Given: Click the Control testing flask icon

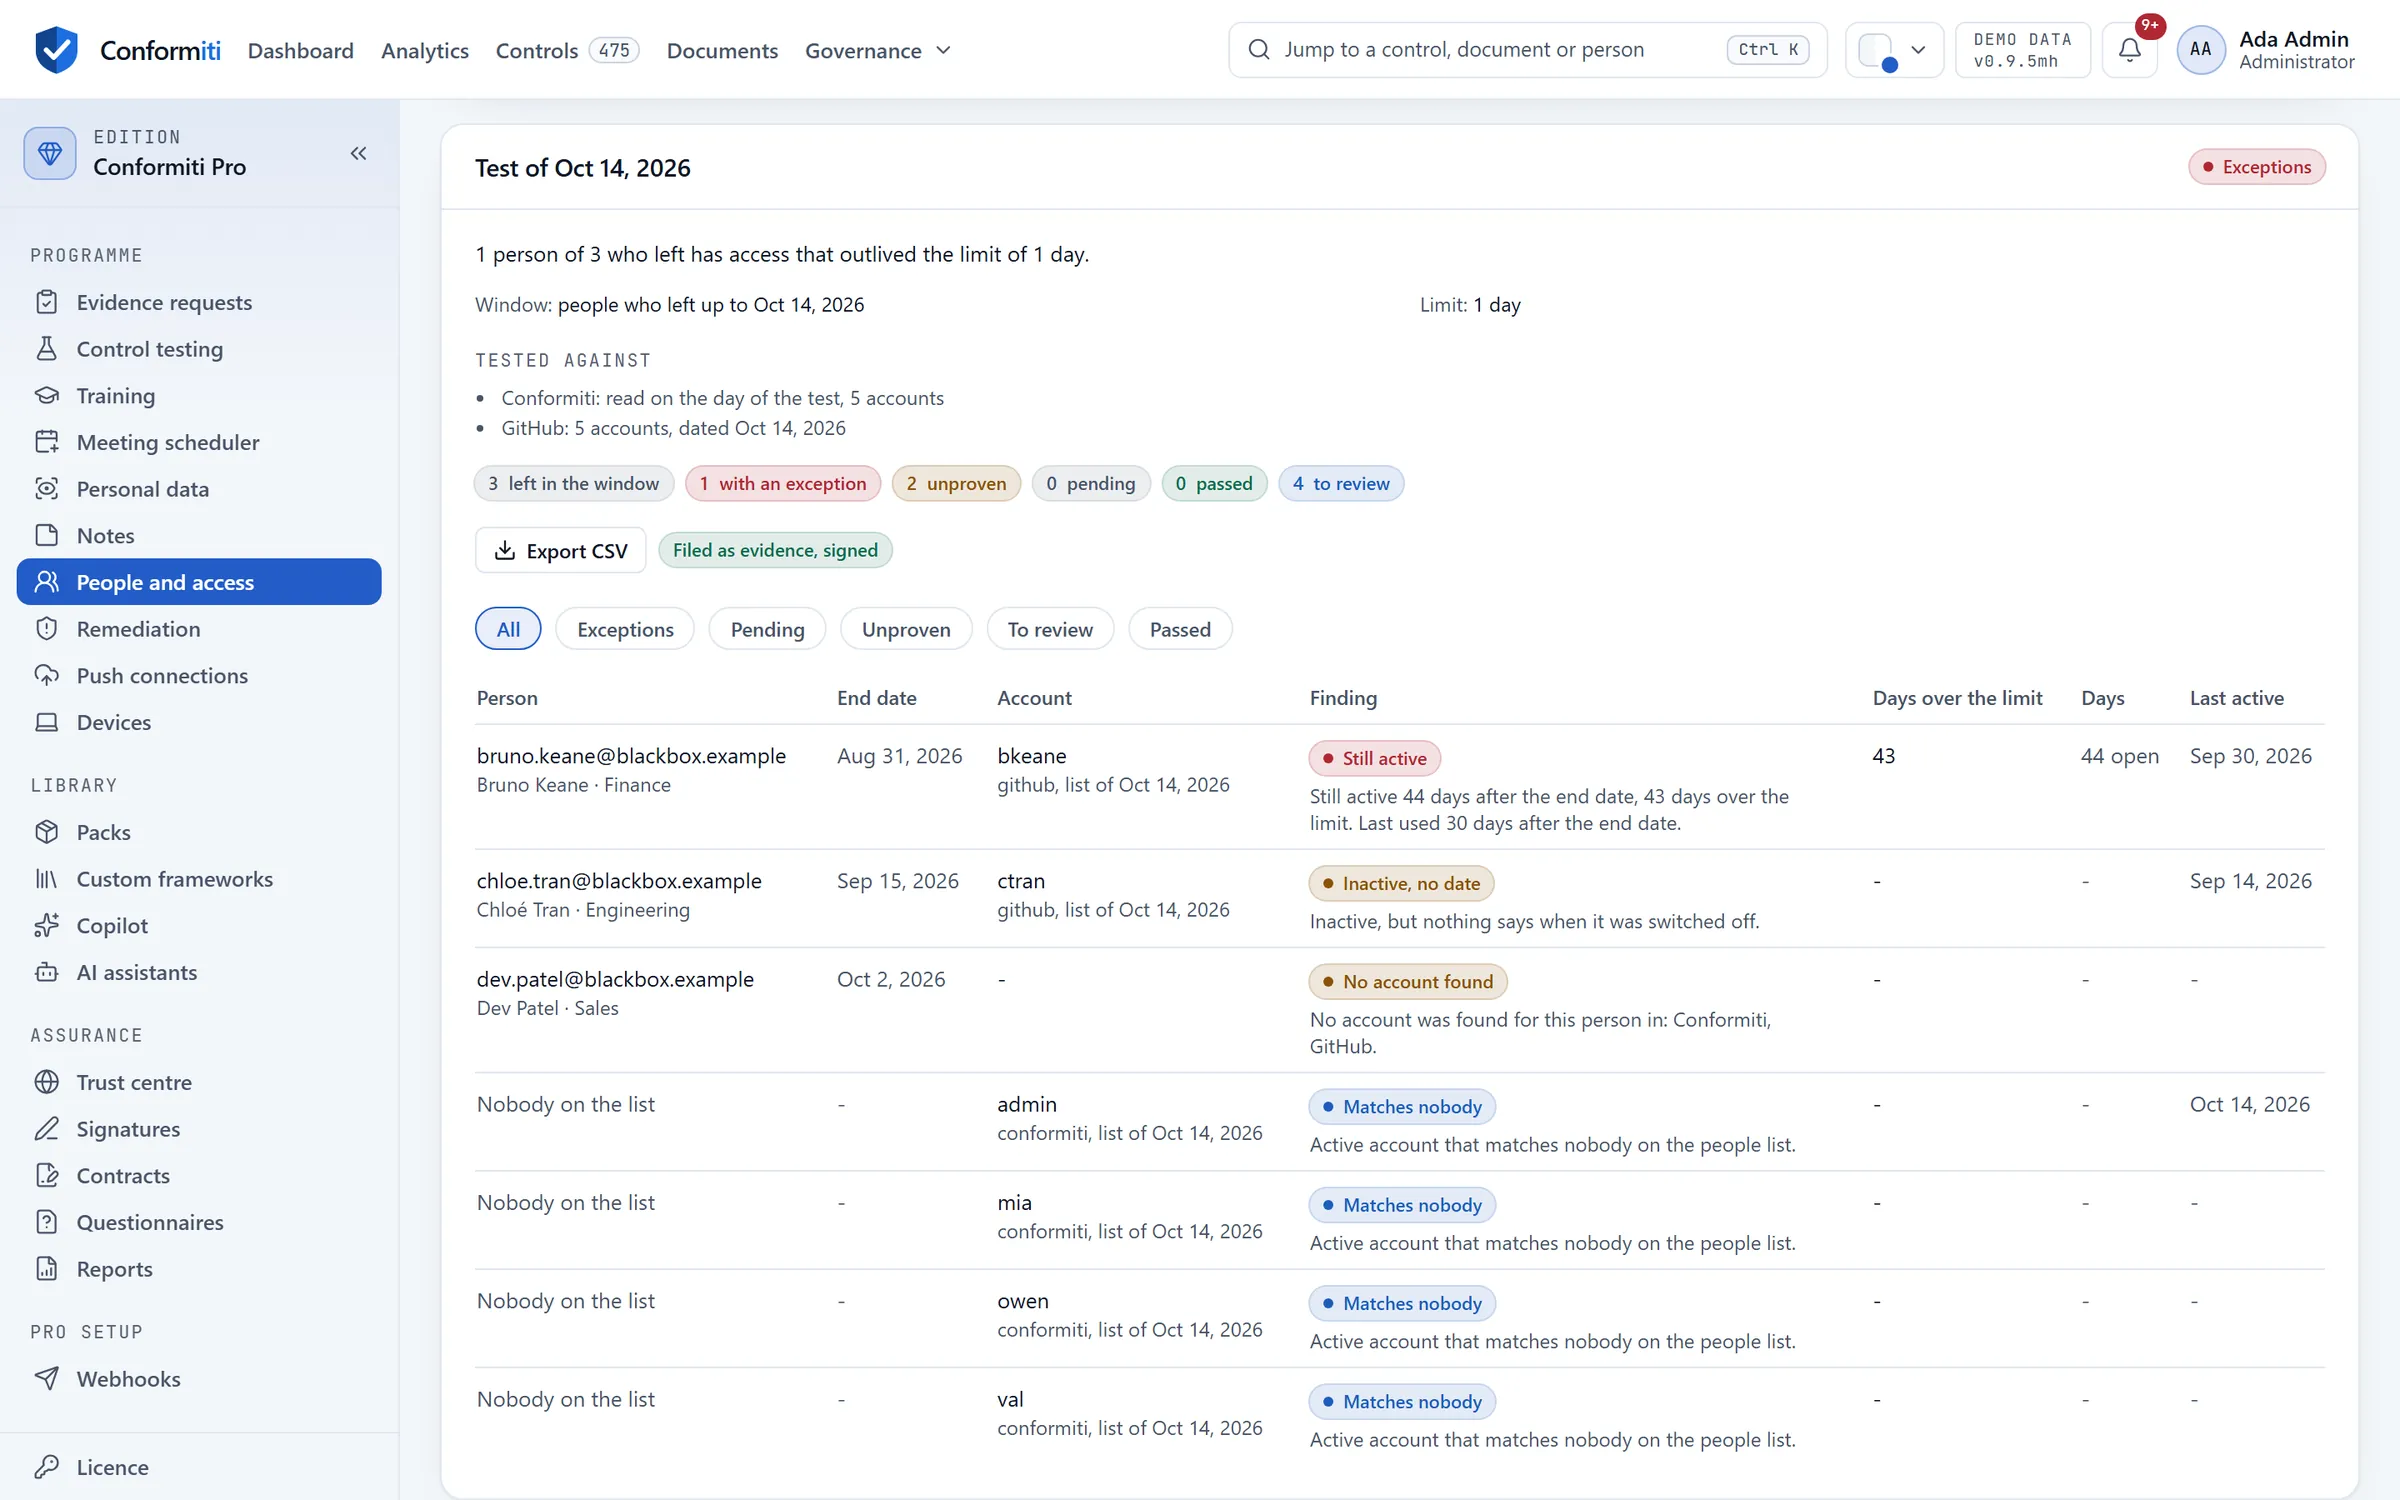Looking at the screenshot, I should [x=47, y=349].
